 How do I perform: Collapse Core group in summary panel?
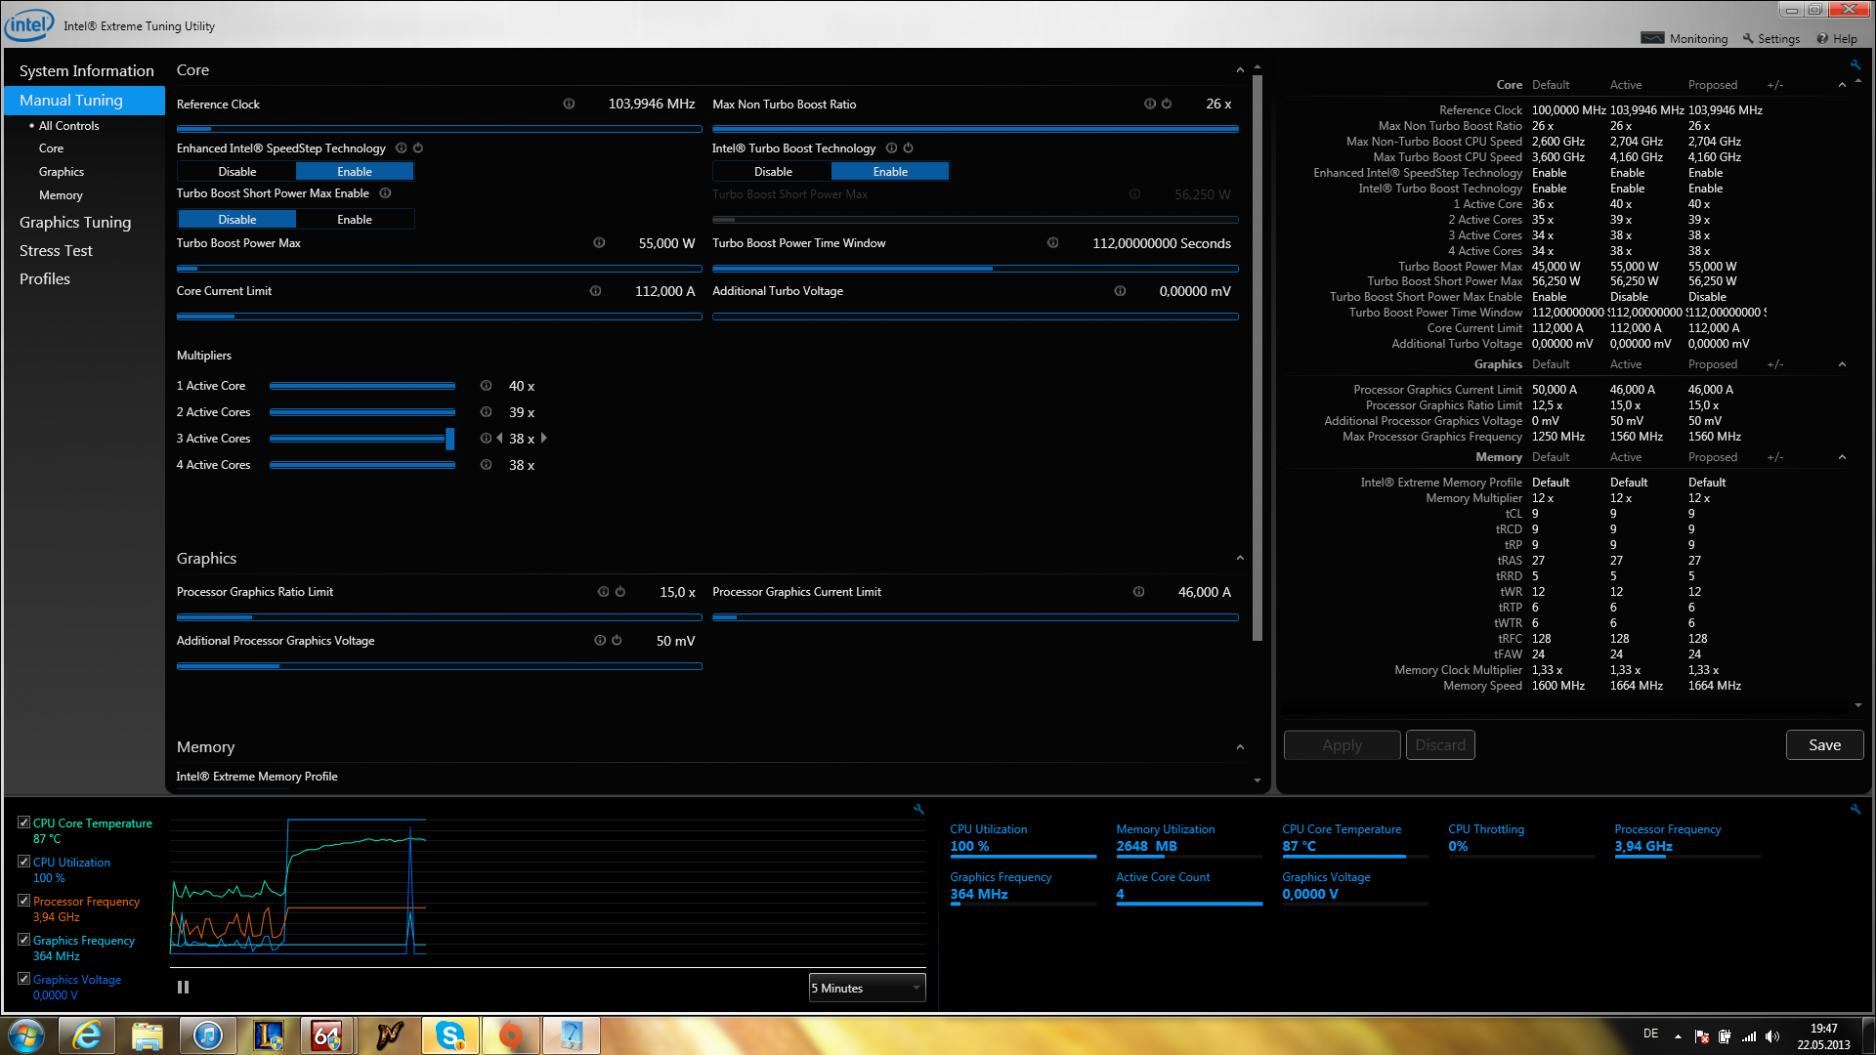[x=1842, y=85]
